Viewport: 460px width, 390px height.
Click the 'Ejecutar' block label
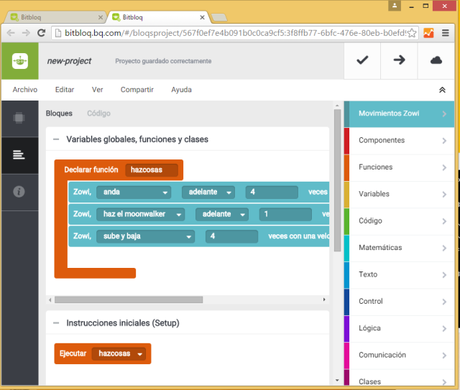(x=73, y=354)
